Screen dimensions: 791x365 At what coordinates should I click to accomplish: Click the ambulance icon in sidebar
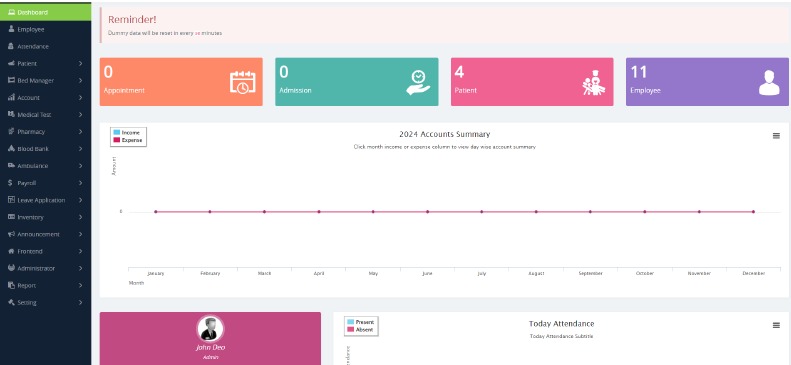(11, 166)
